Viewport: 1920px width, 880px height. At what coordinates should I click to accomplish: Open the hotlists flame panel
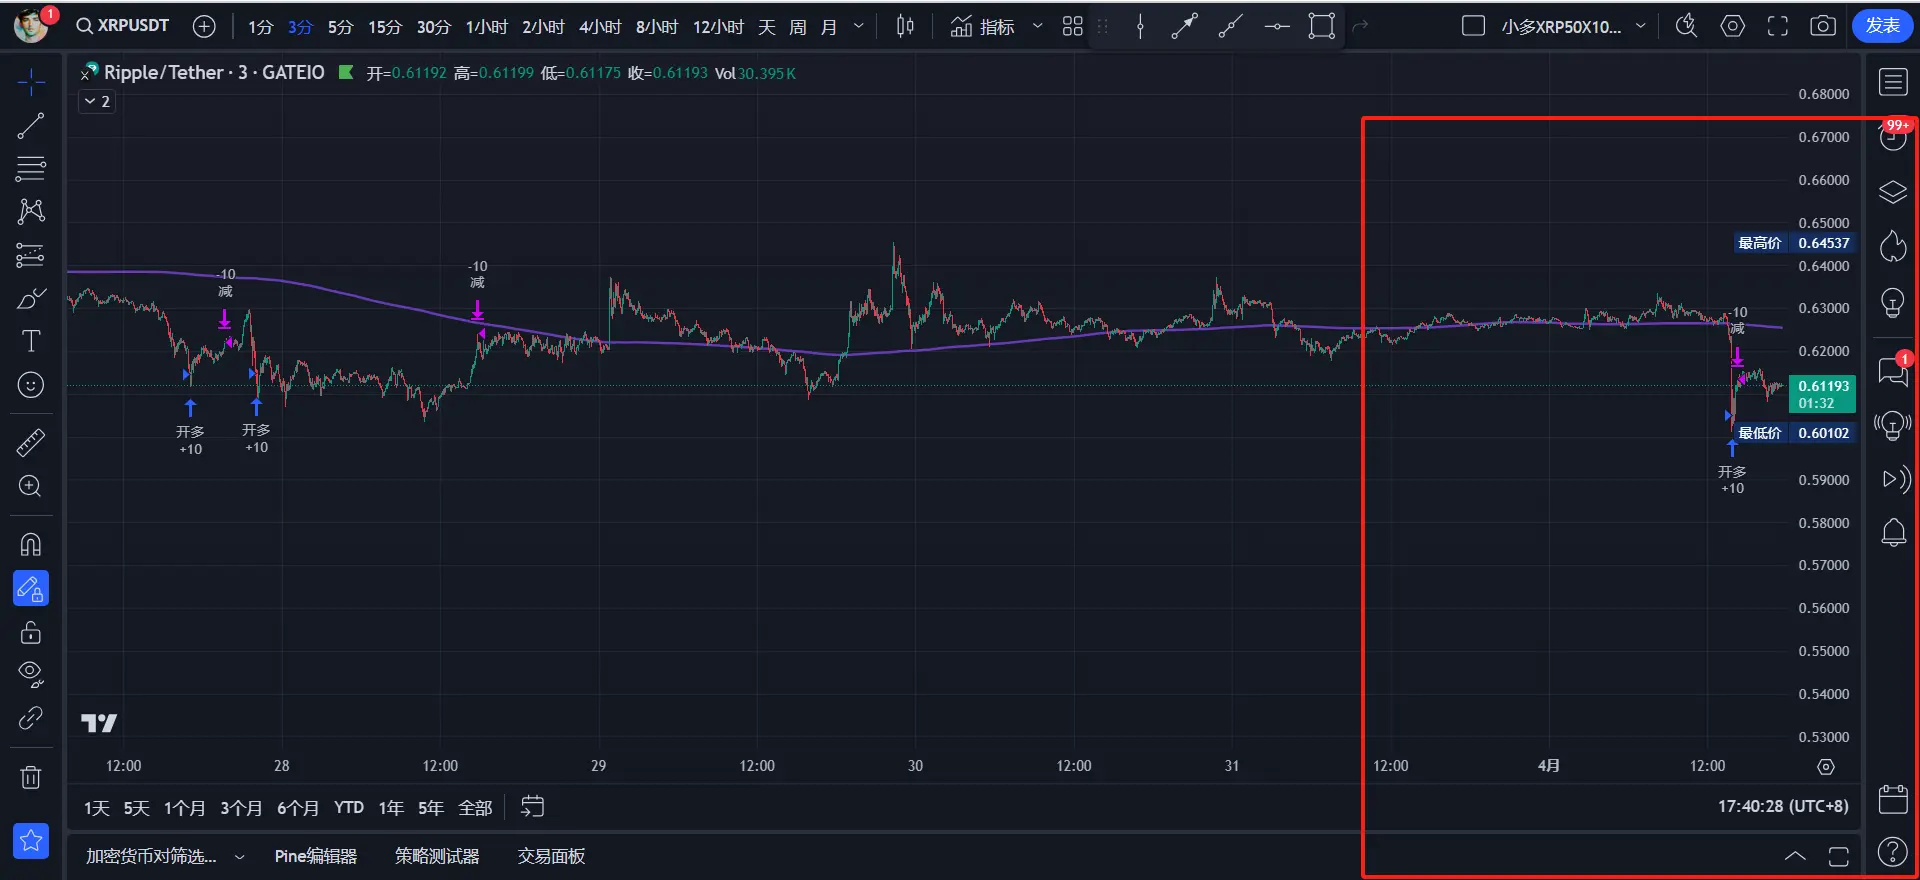pyautogui.click(x=1893, y=246)
